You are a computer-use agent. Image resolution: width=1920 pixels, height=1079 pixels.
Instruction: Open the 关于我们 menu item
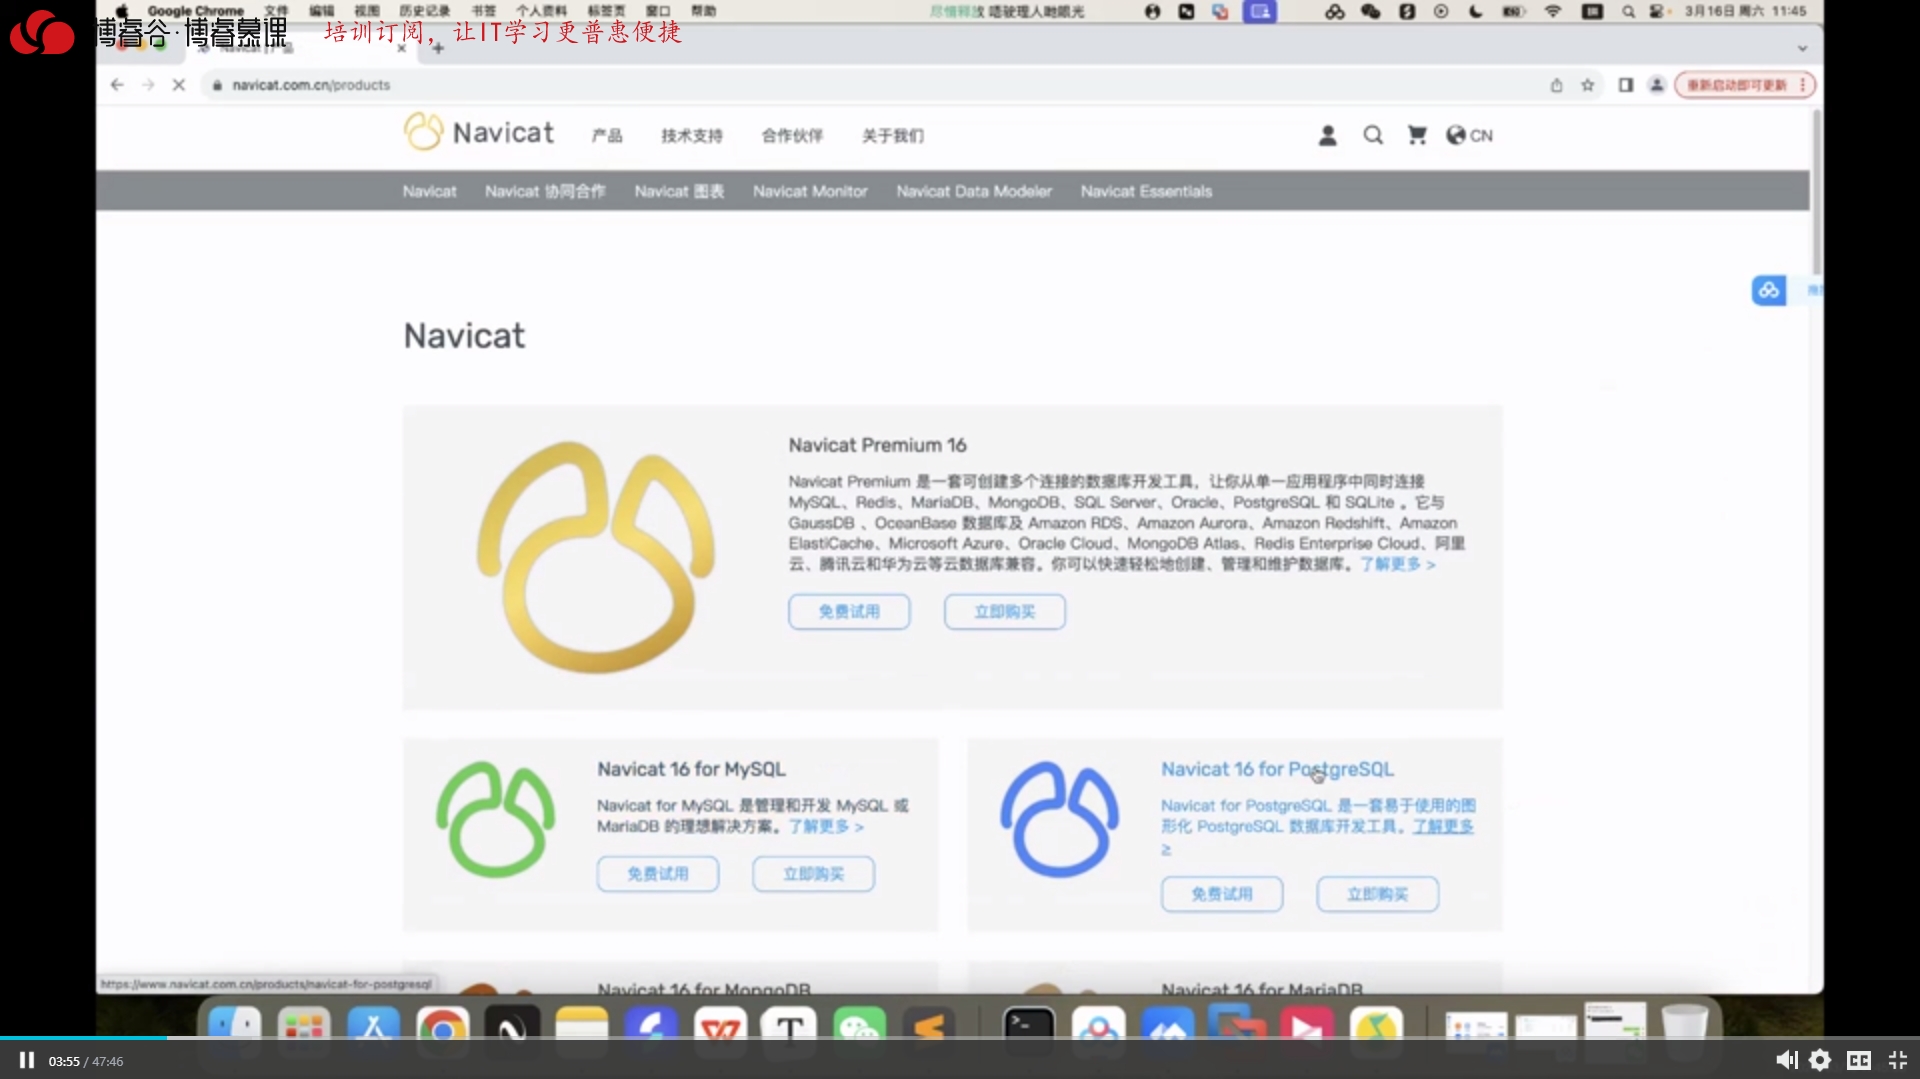(x=893, y=136)
